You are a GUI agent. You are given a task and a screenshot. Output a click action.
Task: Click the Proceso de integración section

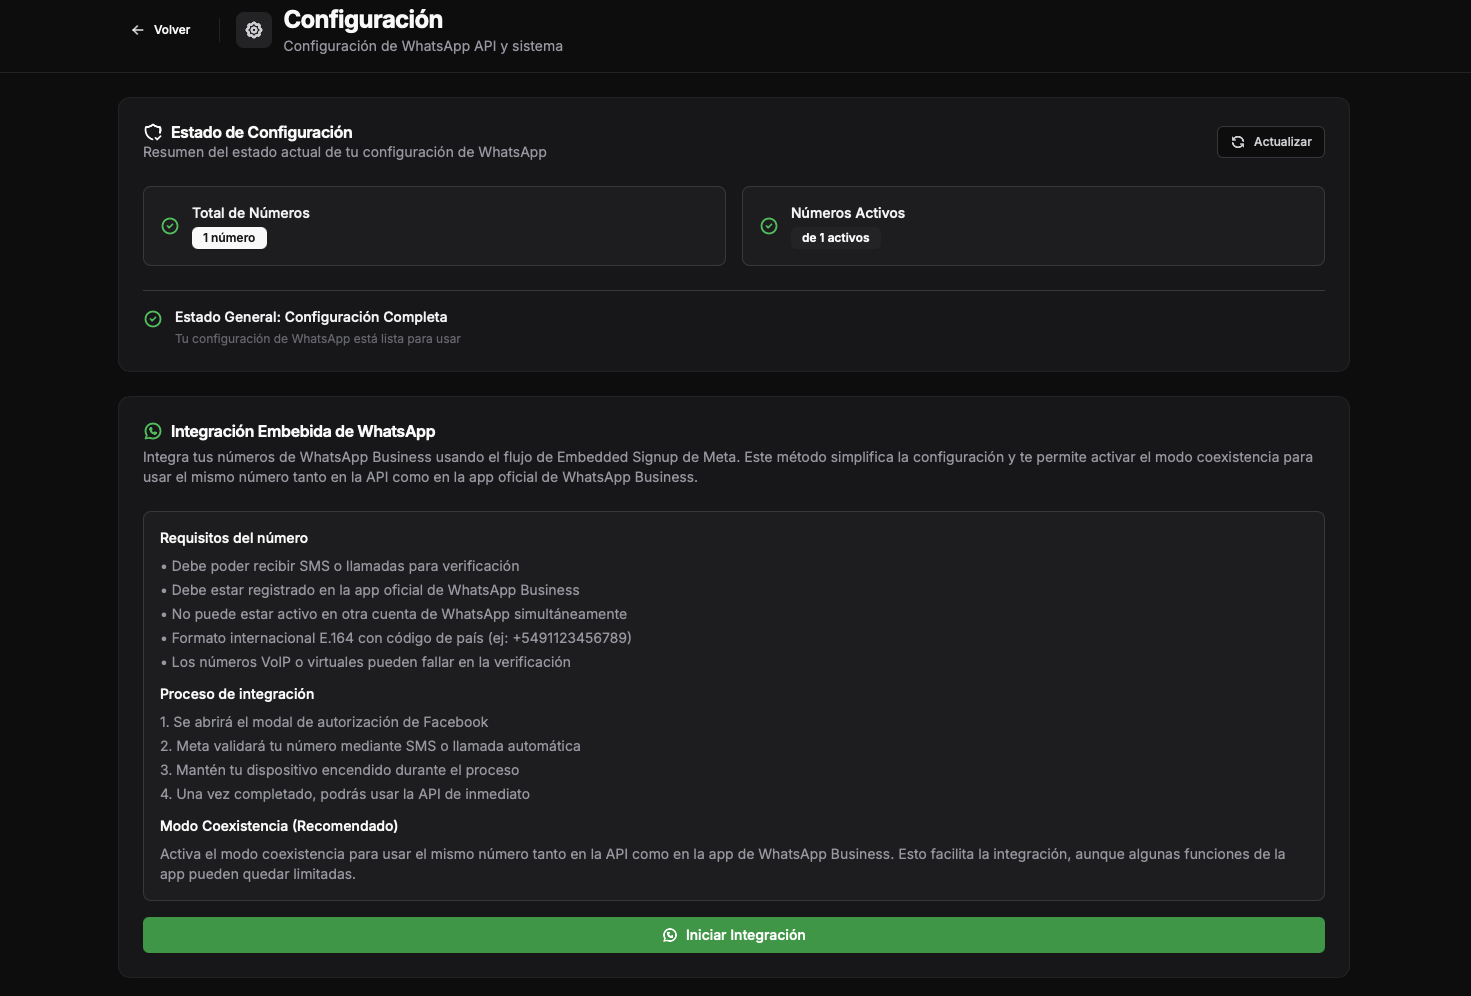[x=237, y=693]
